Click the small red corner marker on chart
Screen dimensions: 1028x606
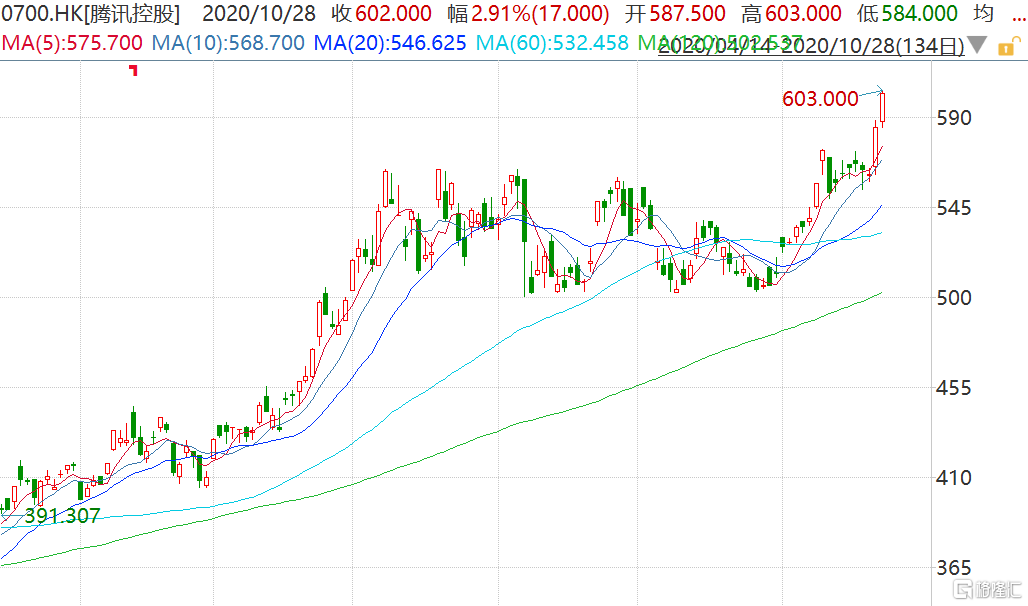pyautogui.click(x=133, y=70)
